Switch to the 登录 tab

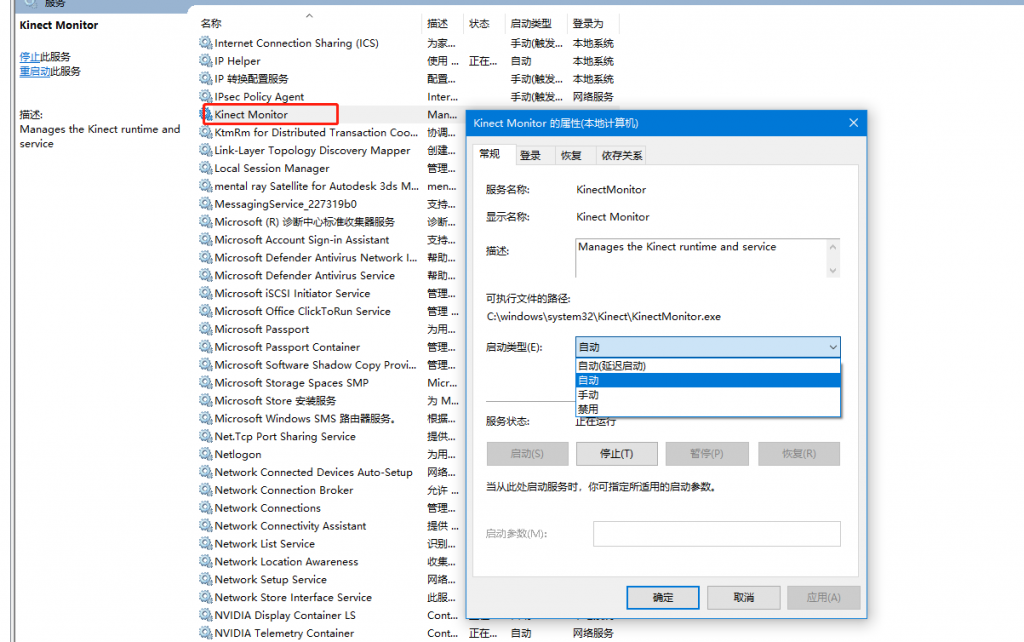pos(530,155)
